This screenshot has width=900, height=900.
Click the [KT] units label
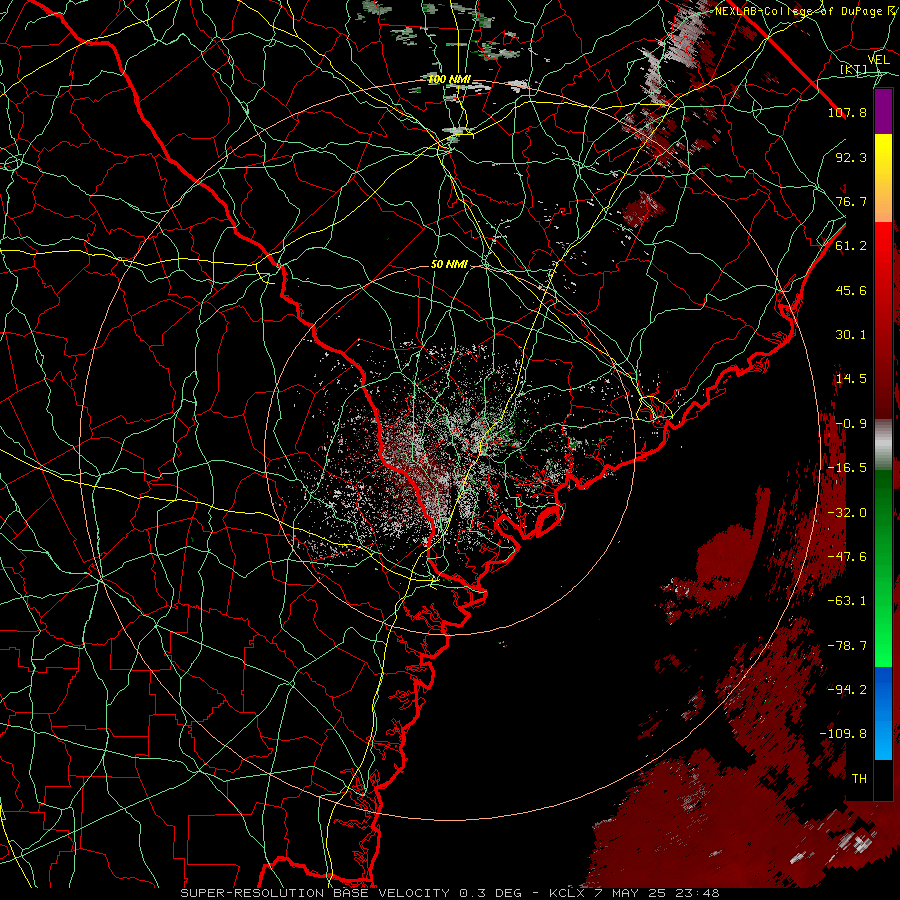click(x=854, y=70)
